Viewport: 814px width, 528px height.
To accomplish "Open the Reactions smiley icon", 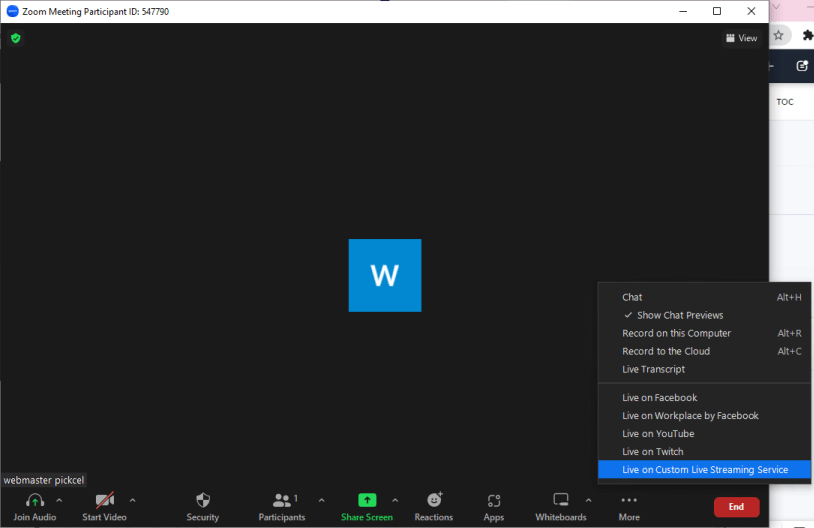I will [x=434, y=500].
